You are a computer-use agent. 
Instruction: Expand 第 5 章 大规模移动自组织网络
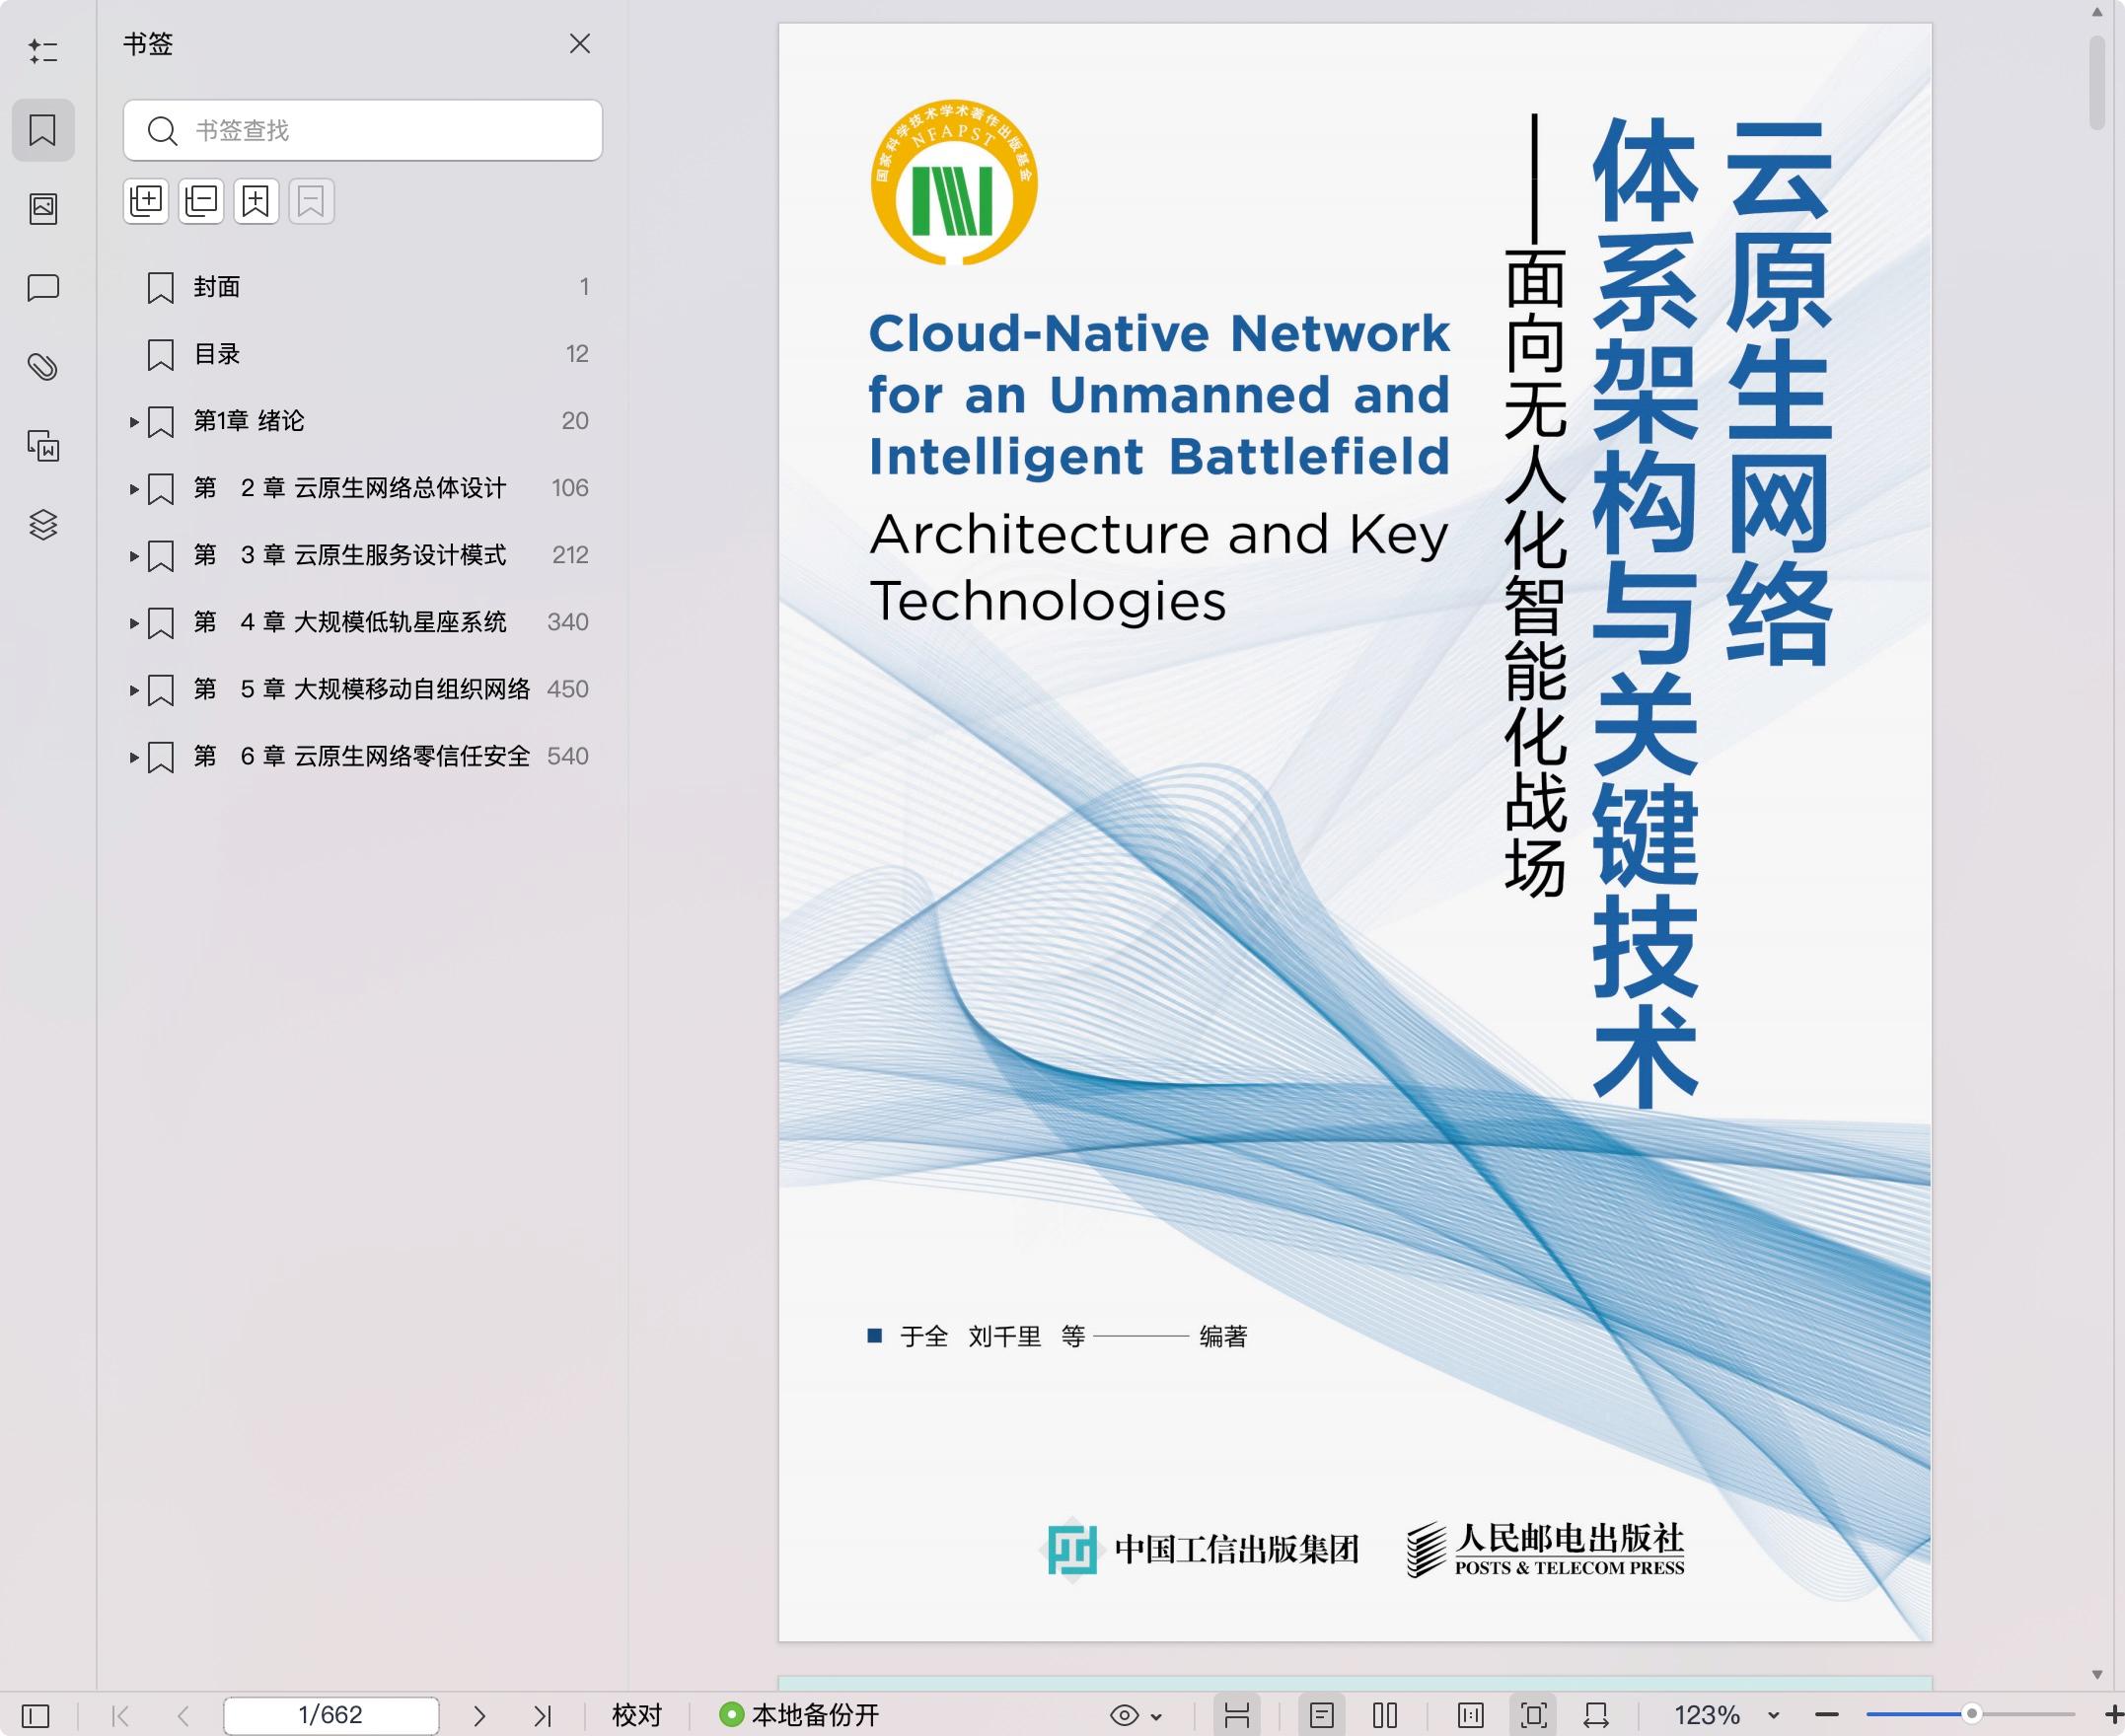pyautogui.click(x=134, y=690)
